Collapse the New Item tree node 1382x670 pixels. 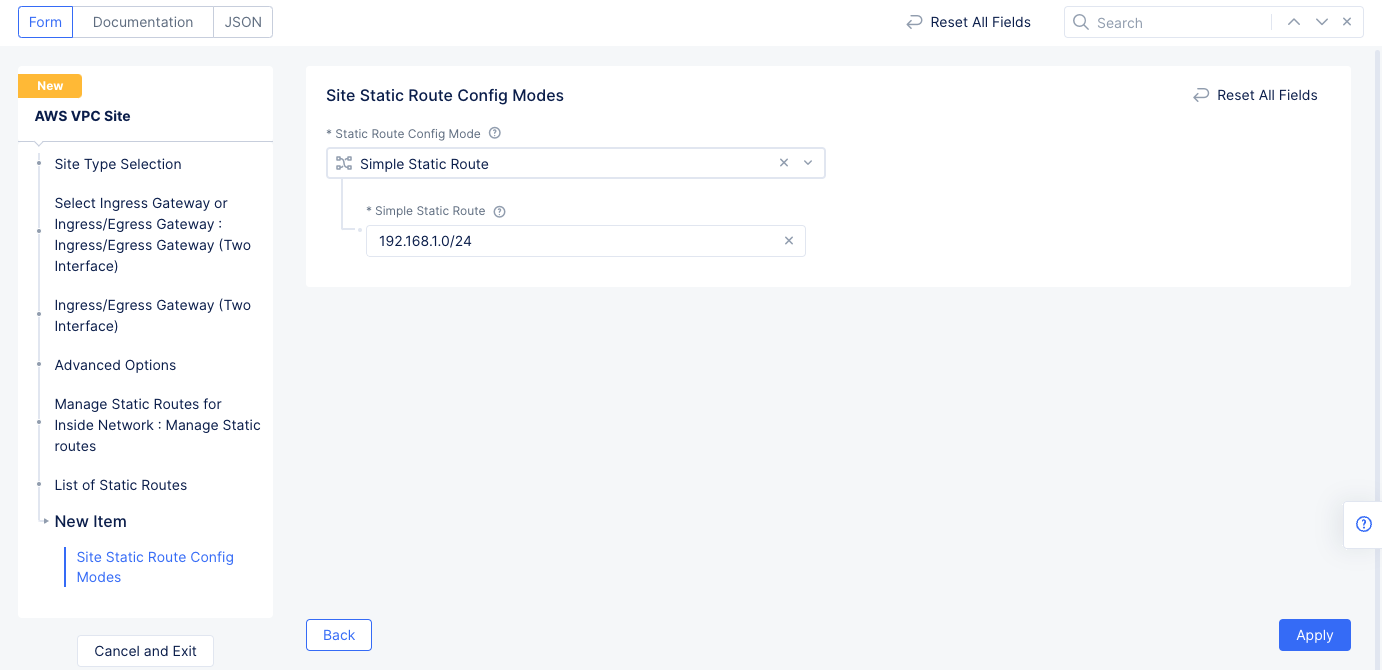[46, 521]
